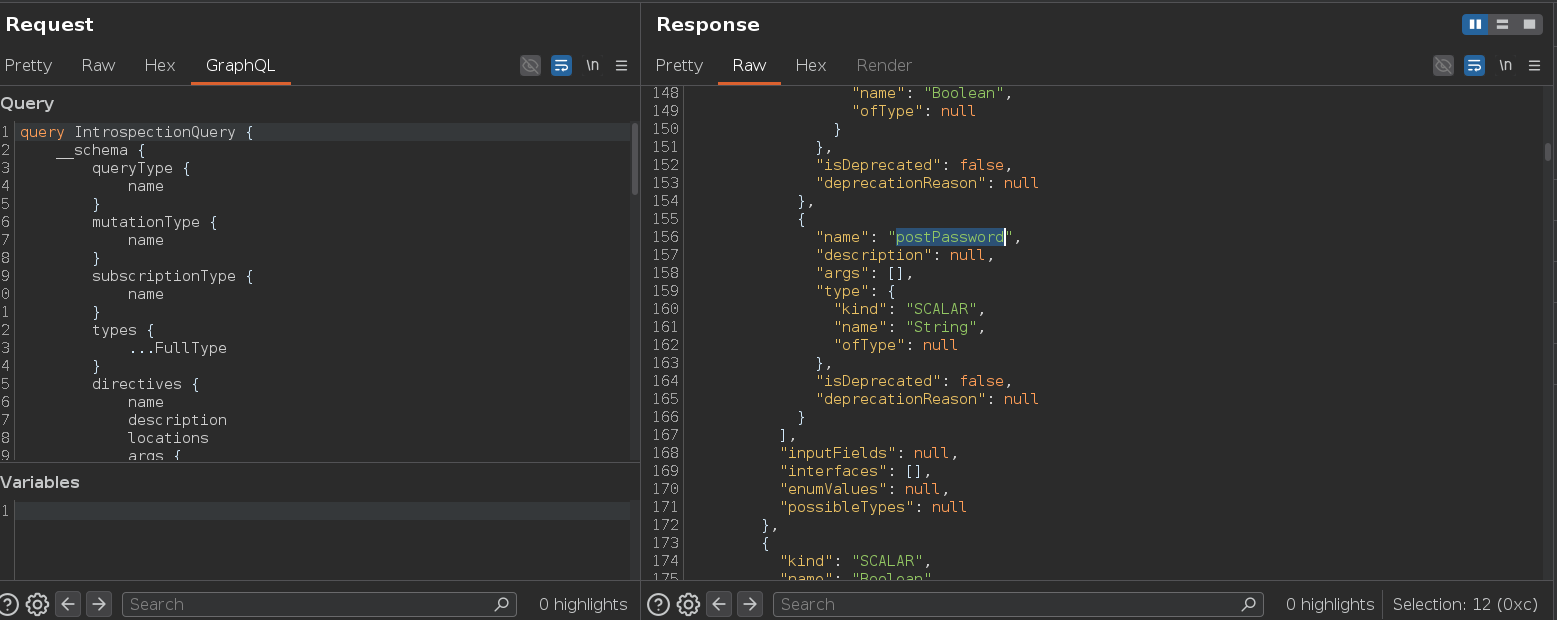Click '"interfaces": []' line
This screenshot has width=1557, height=620.
pyautogui.click(x=856, y=471)
